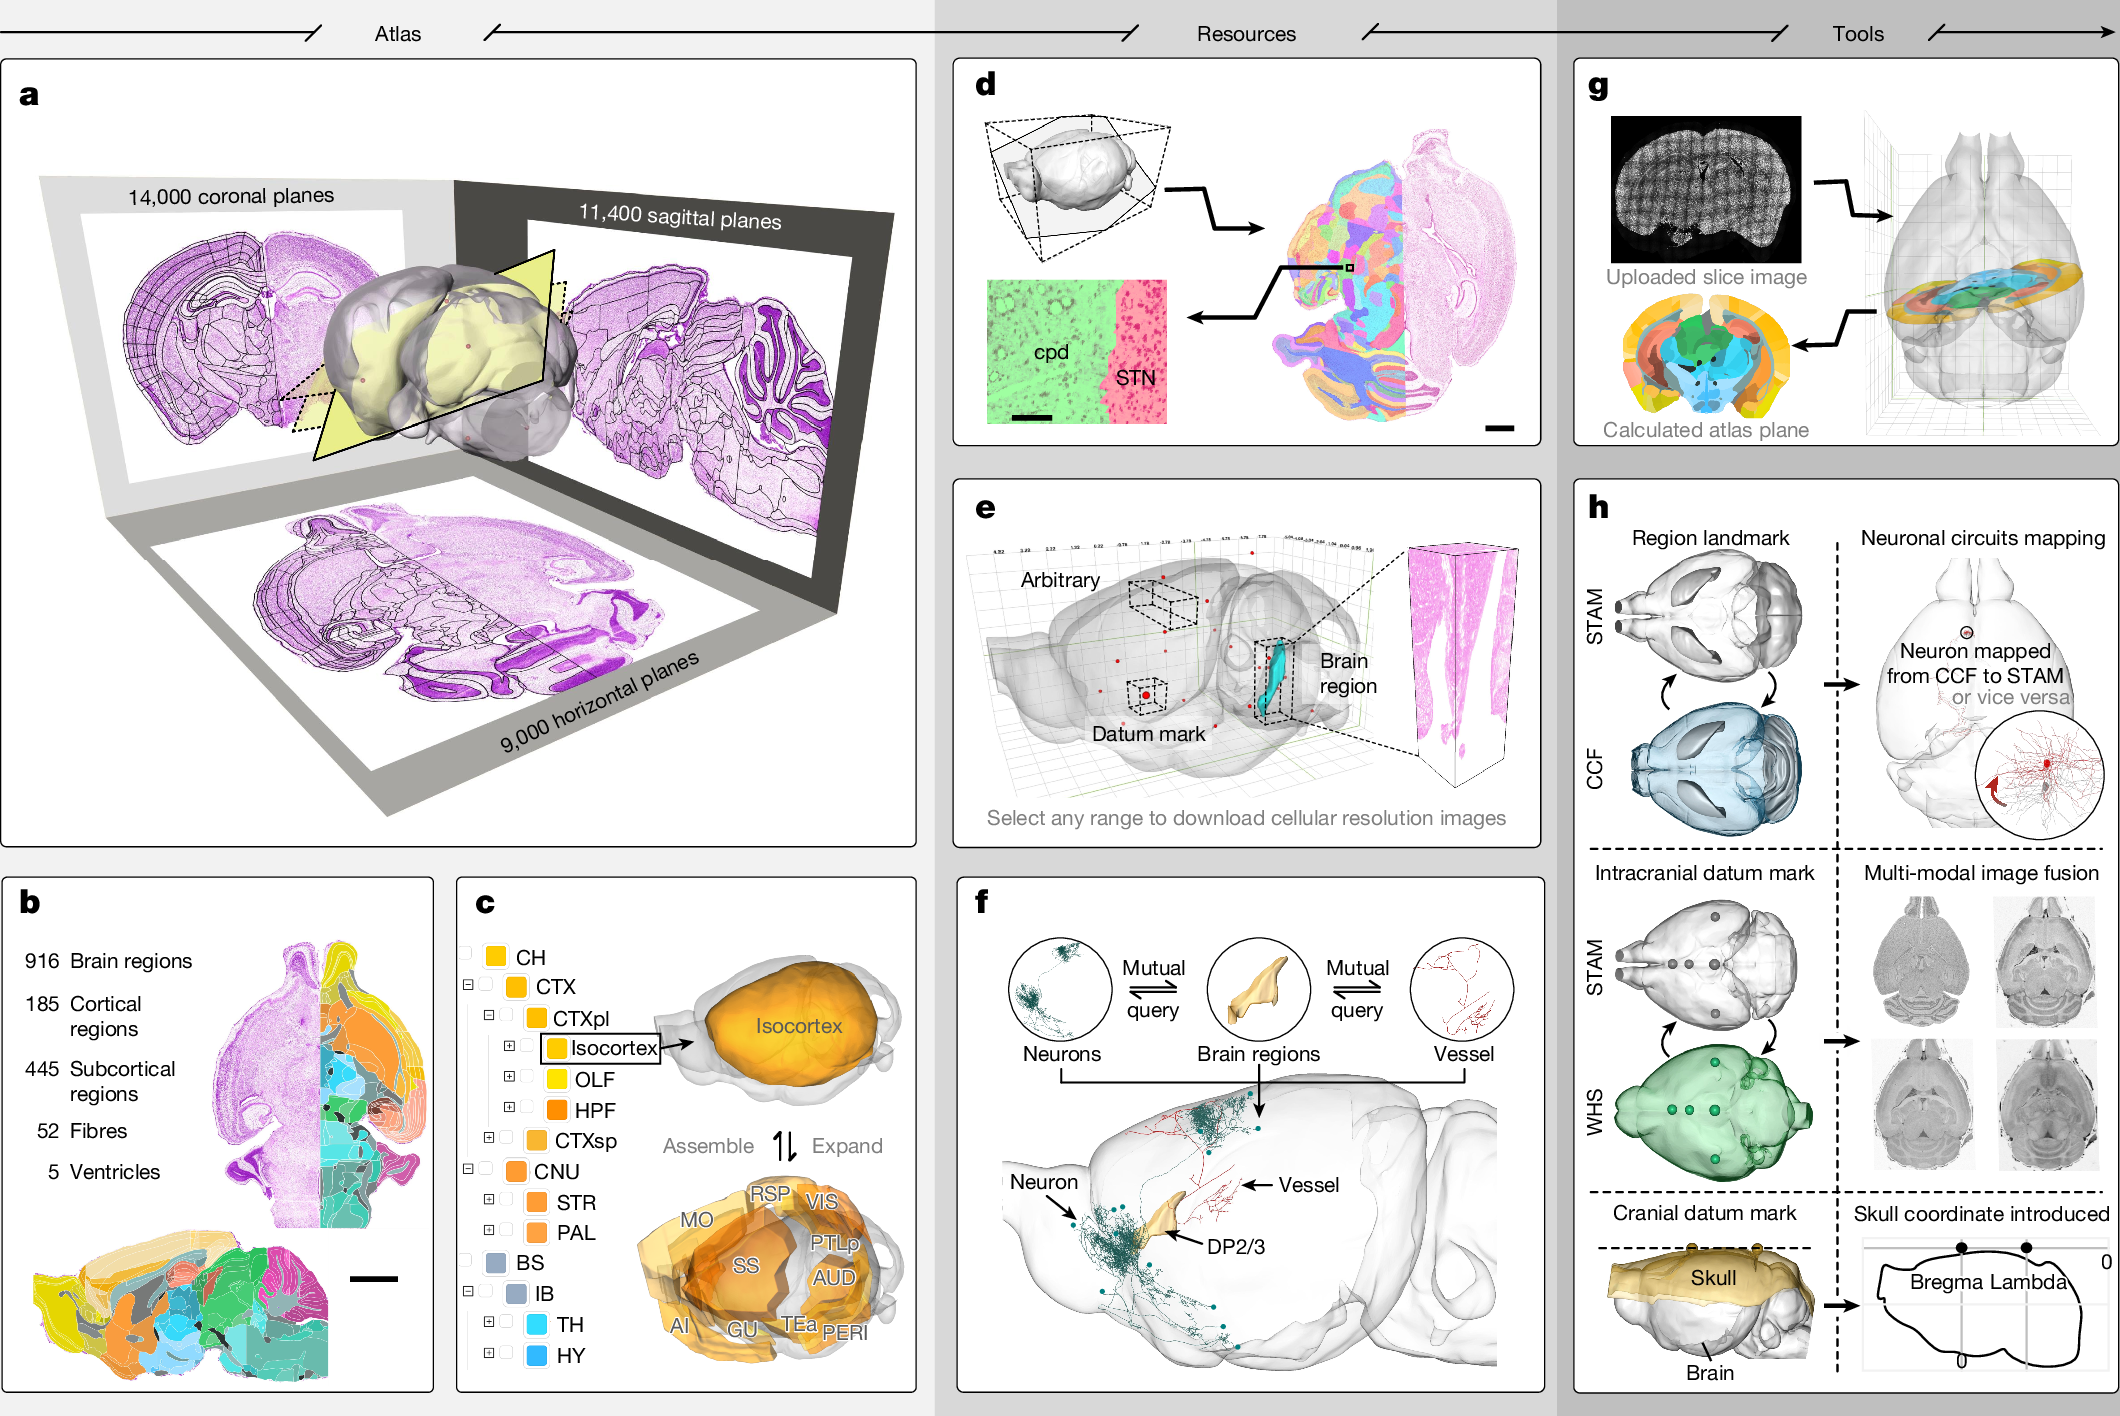Click the Brain regions circle icon
Viewport: 2120px width, 1416px height.
click(1258, 988)
